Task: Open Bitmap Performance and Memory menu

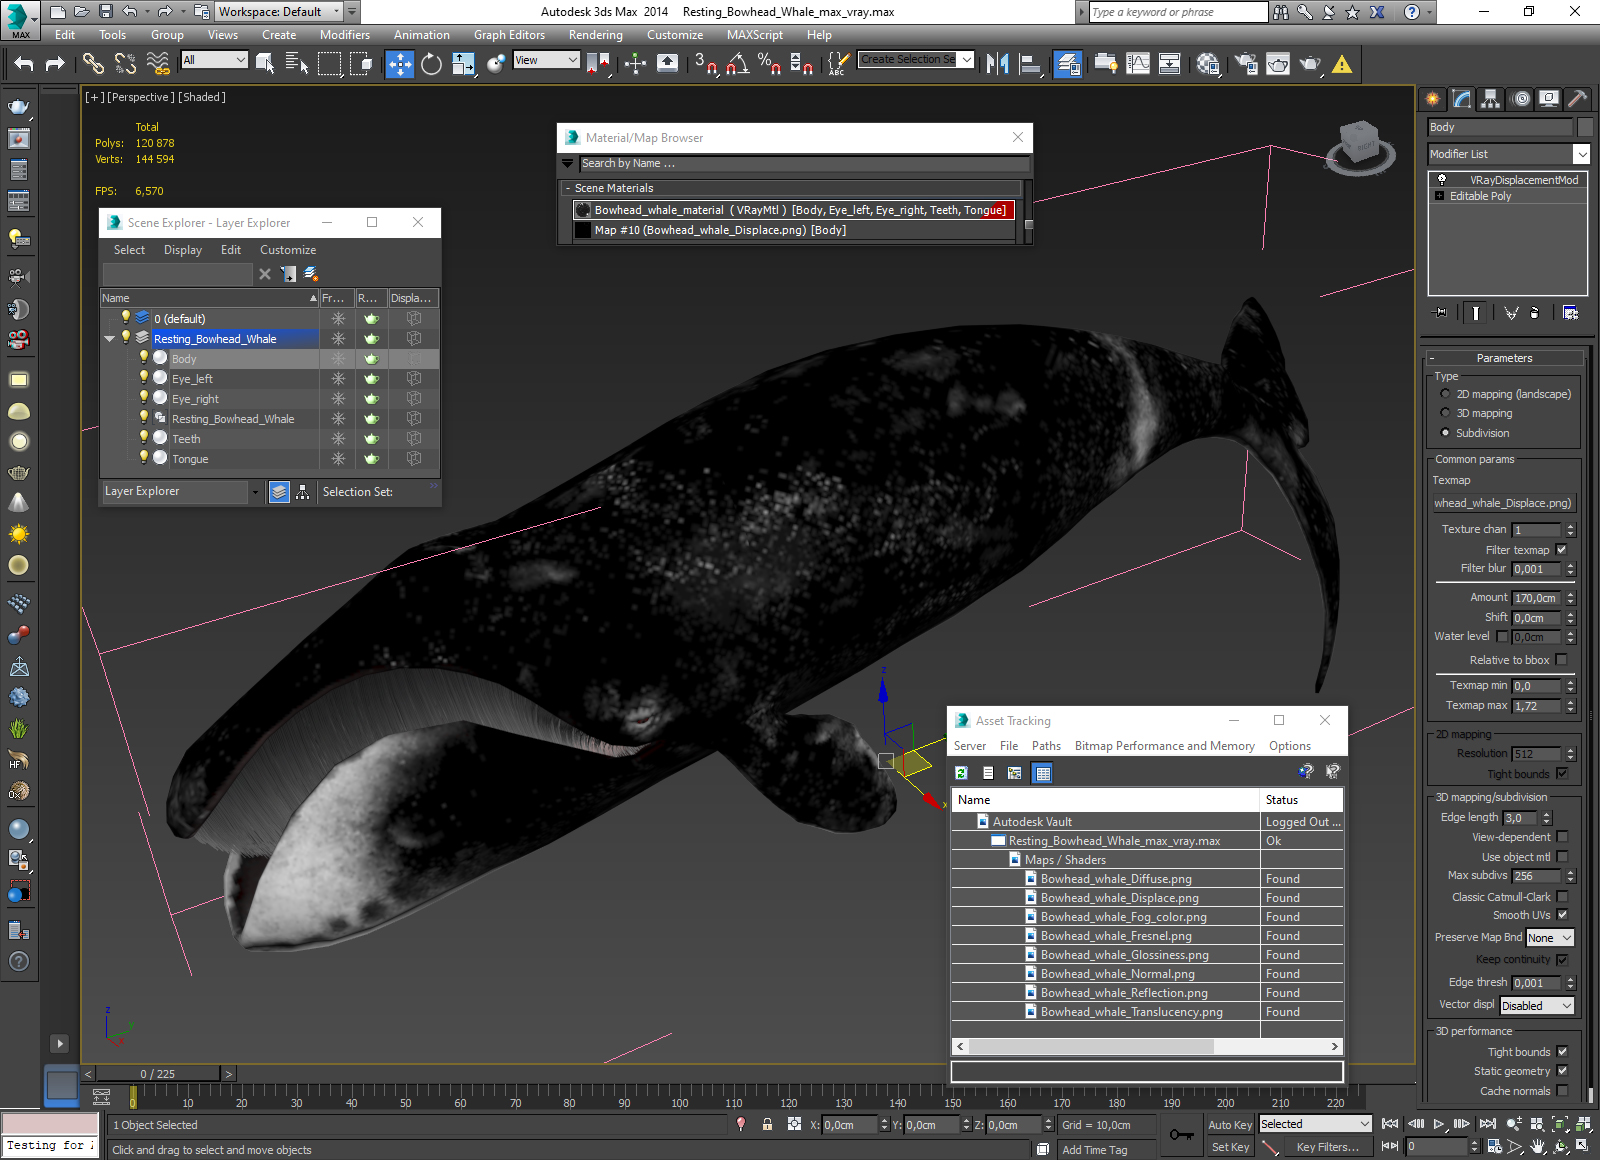Action: [x=1164, y=746]
